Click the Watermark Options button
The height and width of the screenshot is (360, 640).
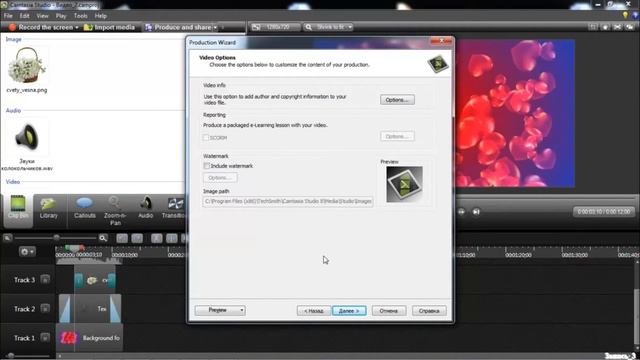tap(220, 178)
